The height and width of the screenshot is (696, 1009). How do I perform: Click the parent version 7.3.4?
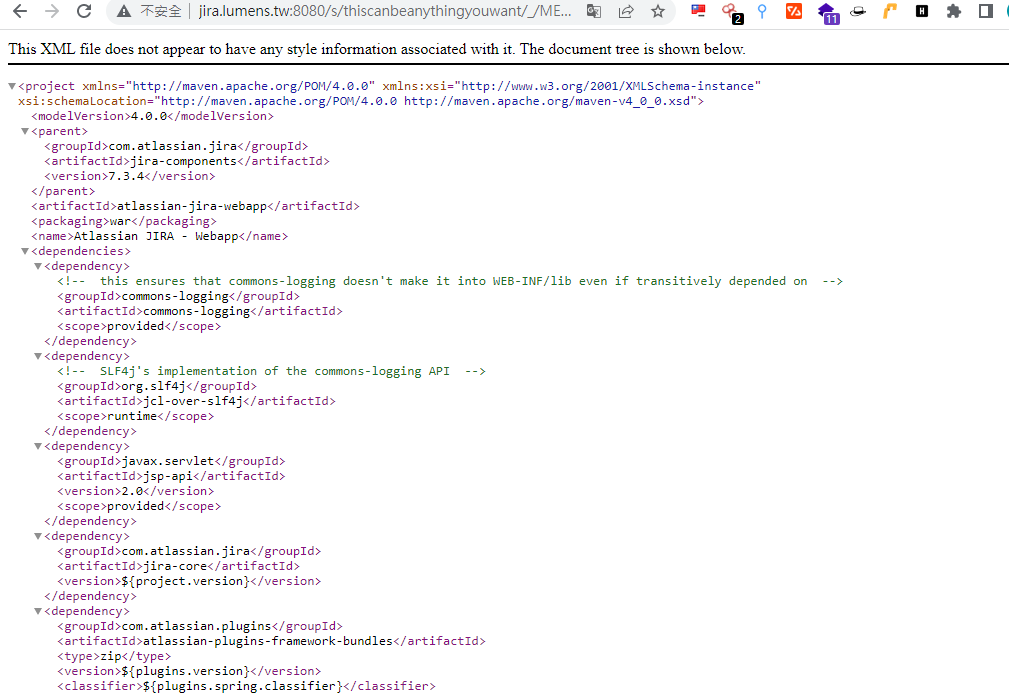click(x=126, y=176)
